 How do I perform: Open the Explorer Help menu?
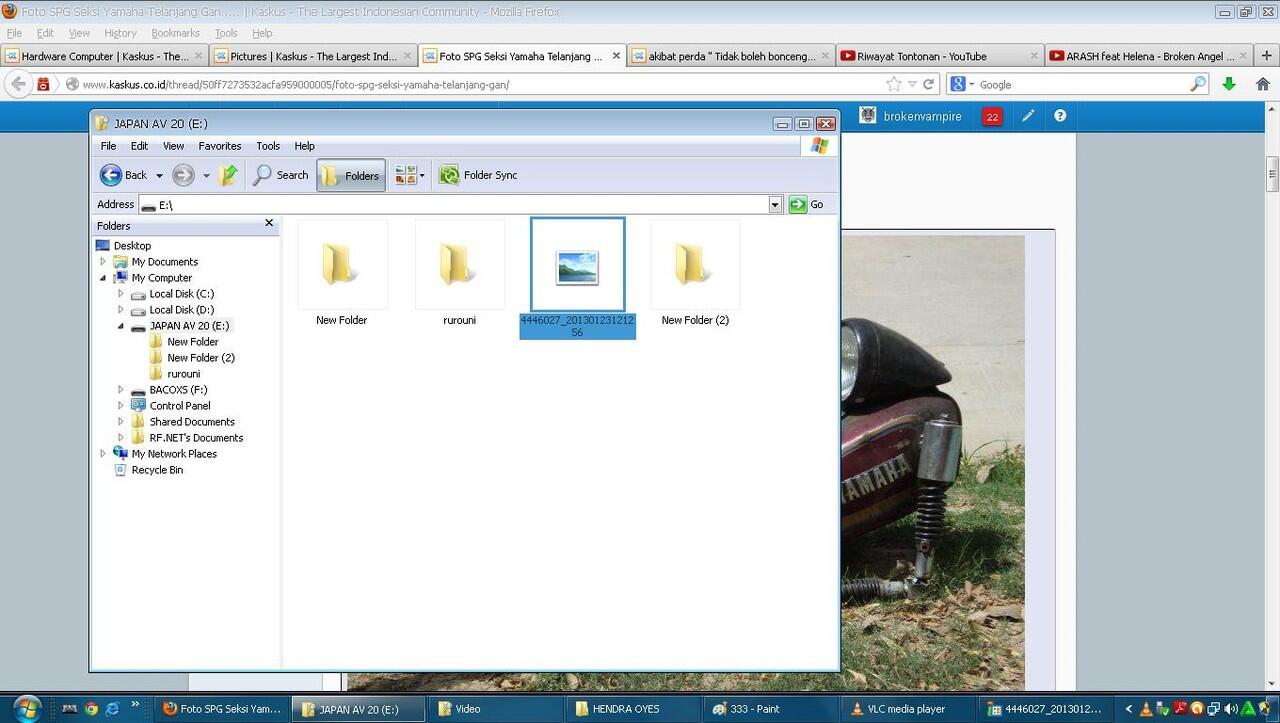[x=305, y=146]
